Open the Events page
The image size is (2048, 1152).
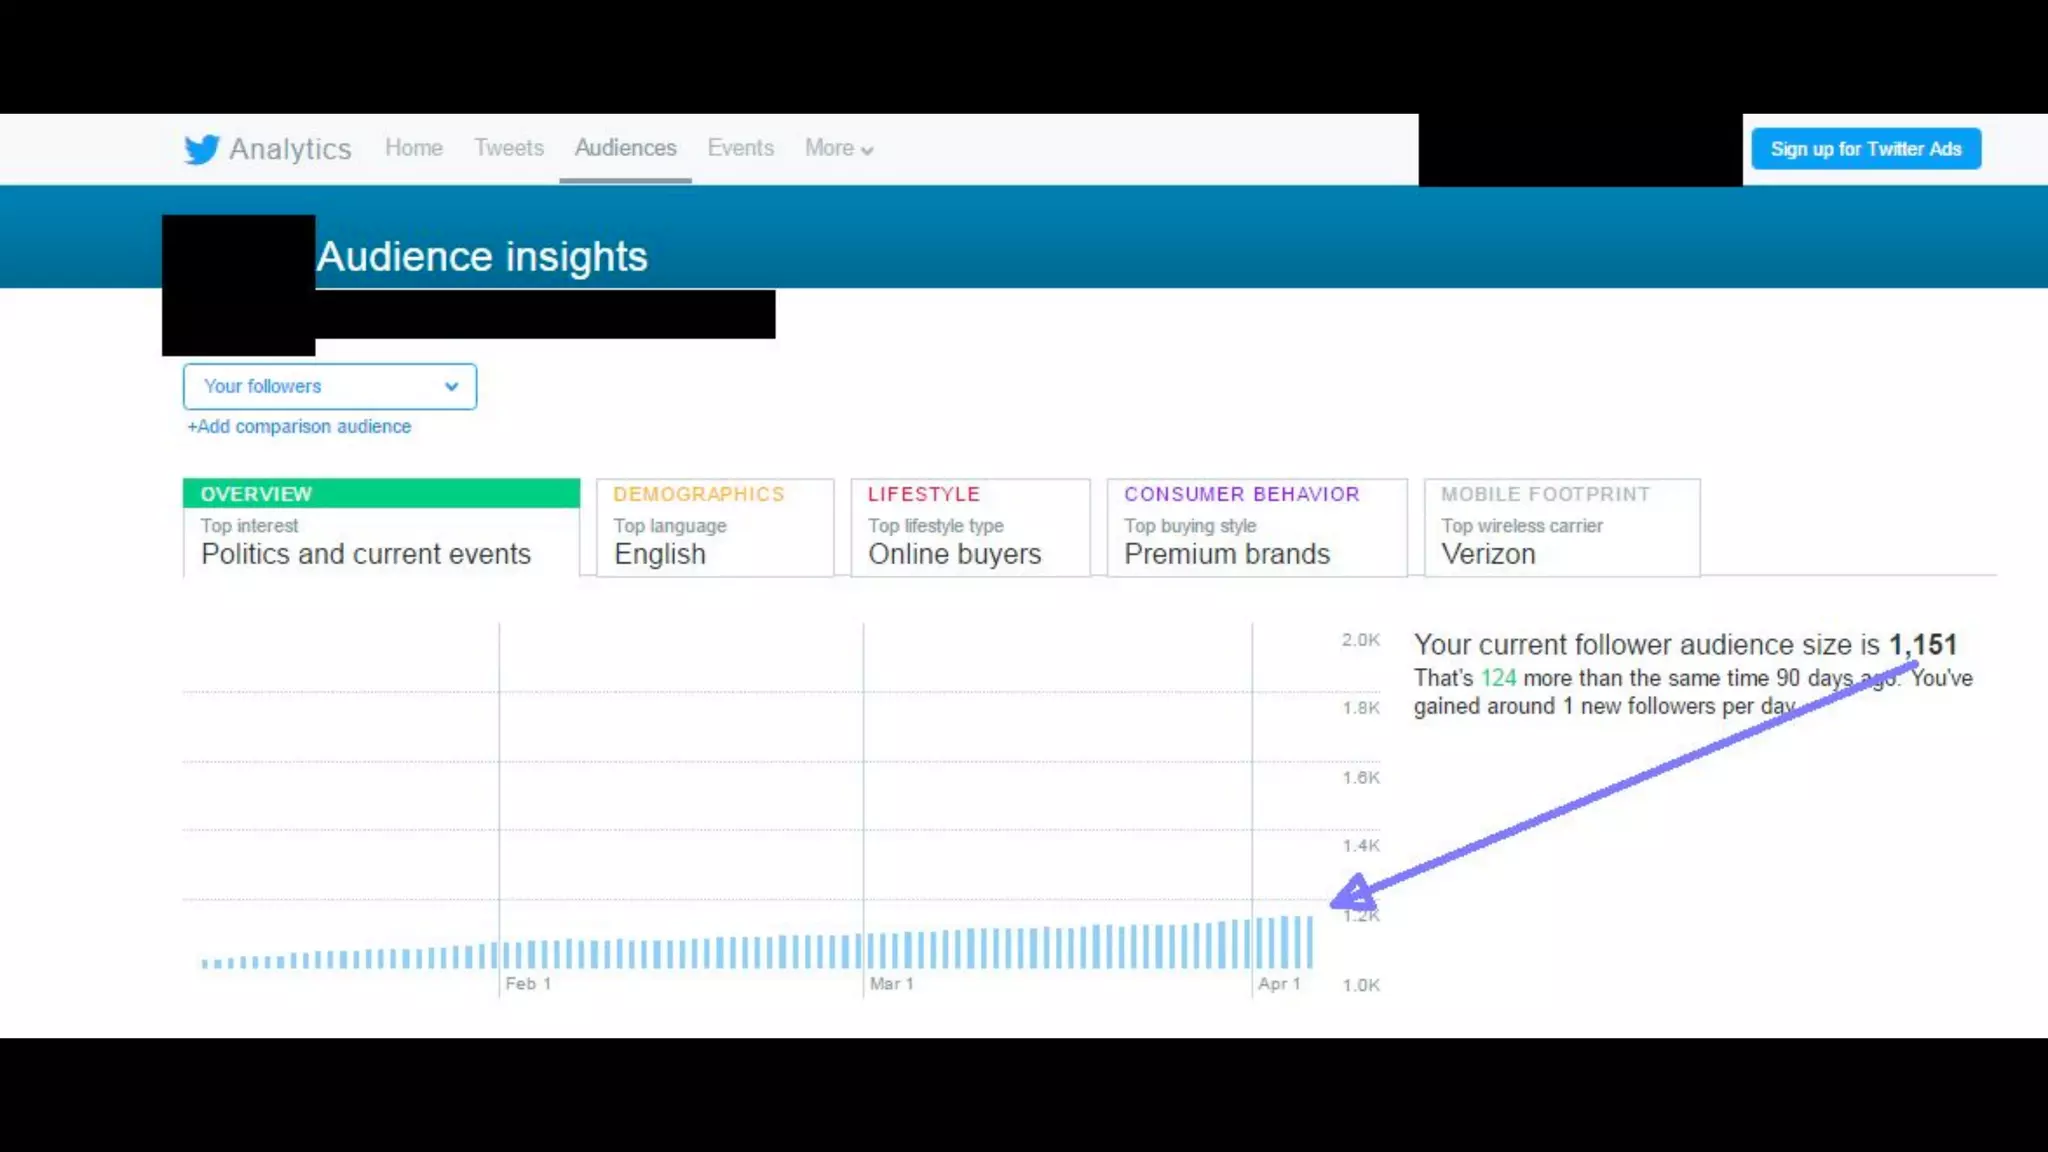click(x=740, y=148)
